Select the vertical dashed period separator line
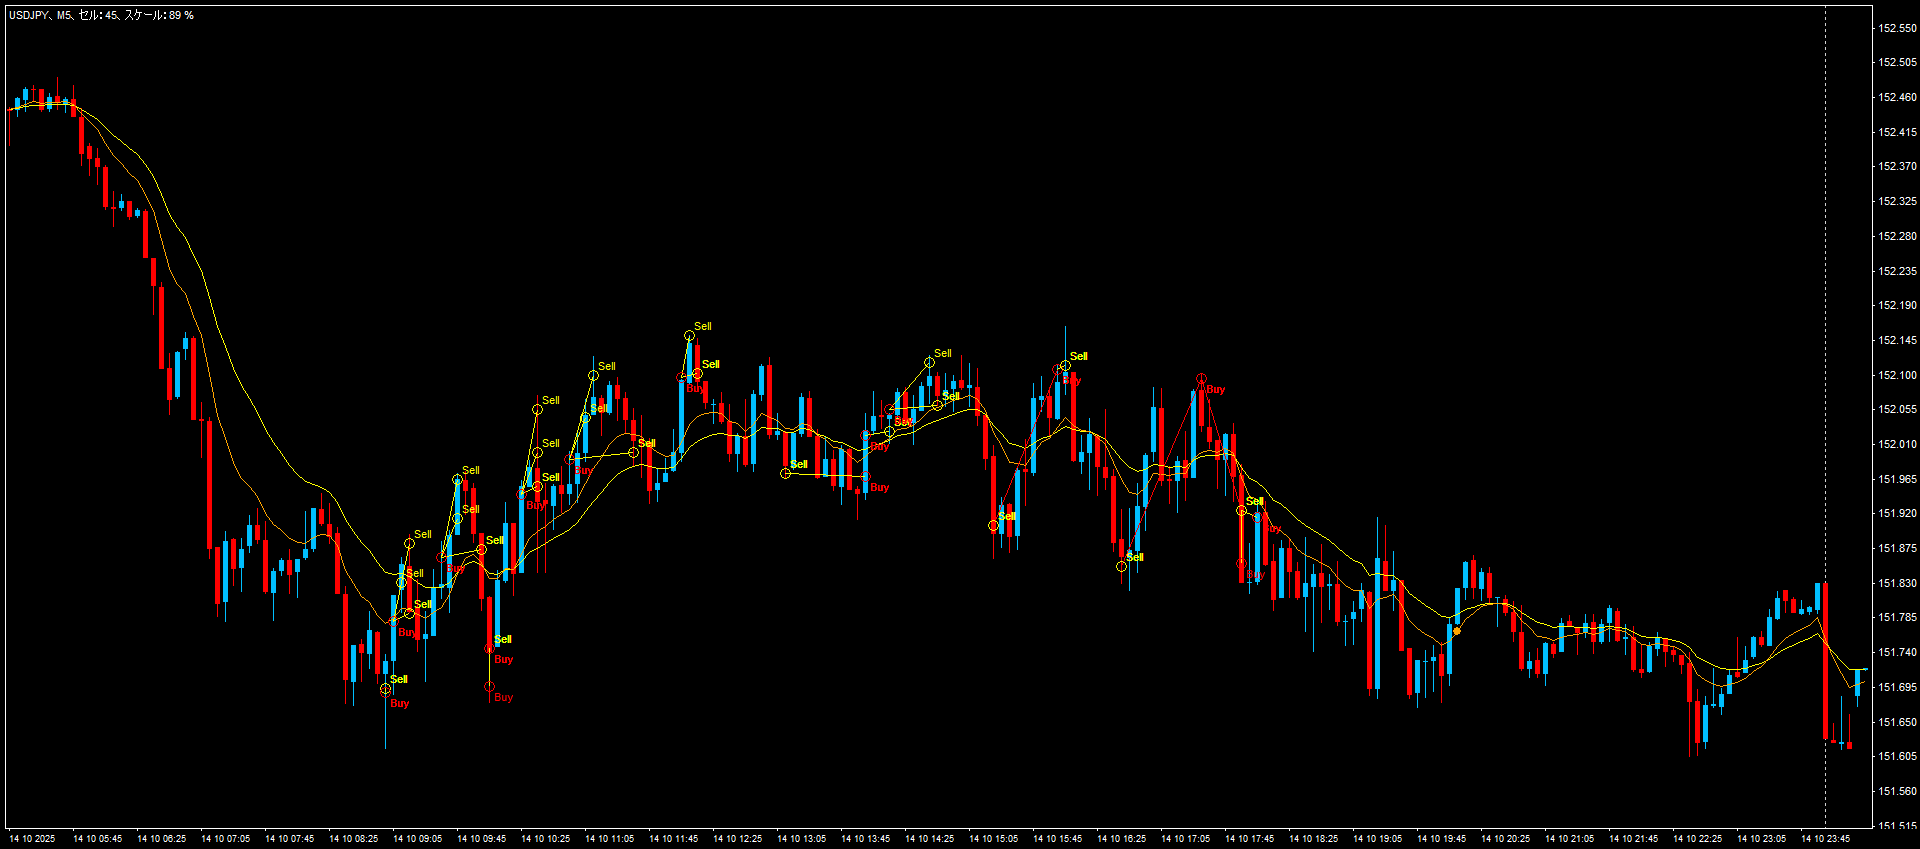The width and height of the screenshot is (1920, 849). [x=1825, y=300]
